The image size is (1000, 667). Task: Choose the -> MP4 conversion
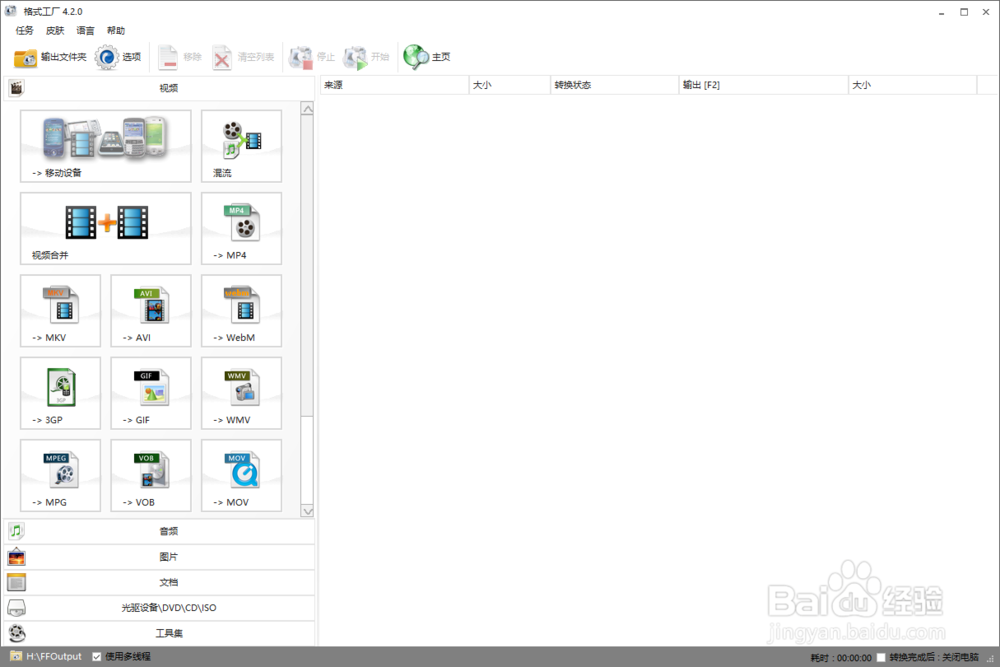click(241, 228)
